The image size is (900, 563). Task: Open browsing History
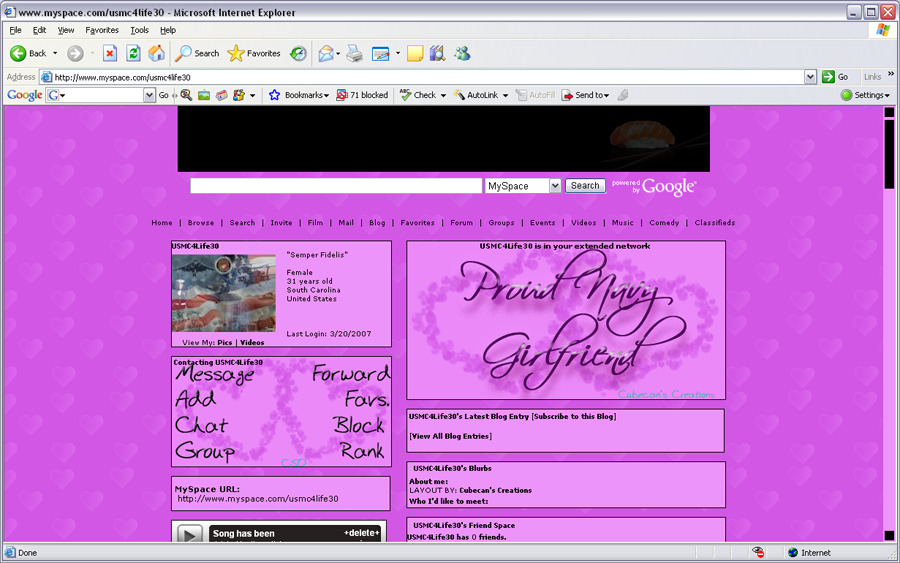(x=298, y=53)
